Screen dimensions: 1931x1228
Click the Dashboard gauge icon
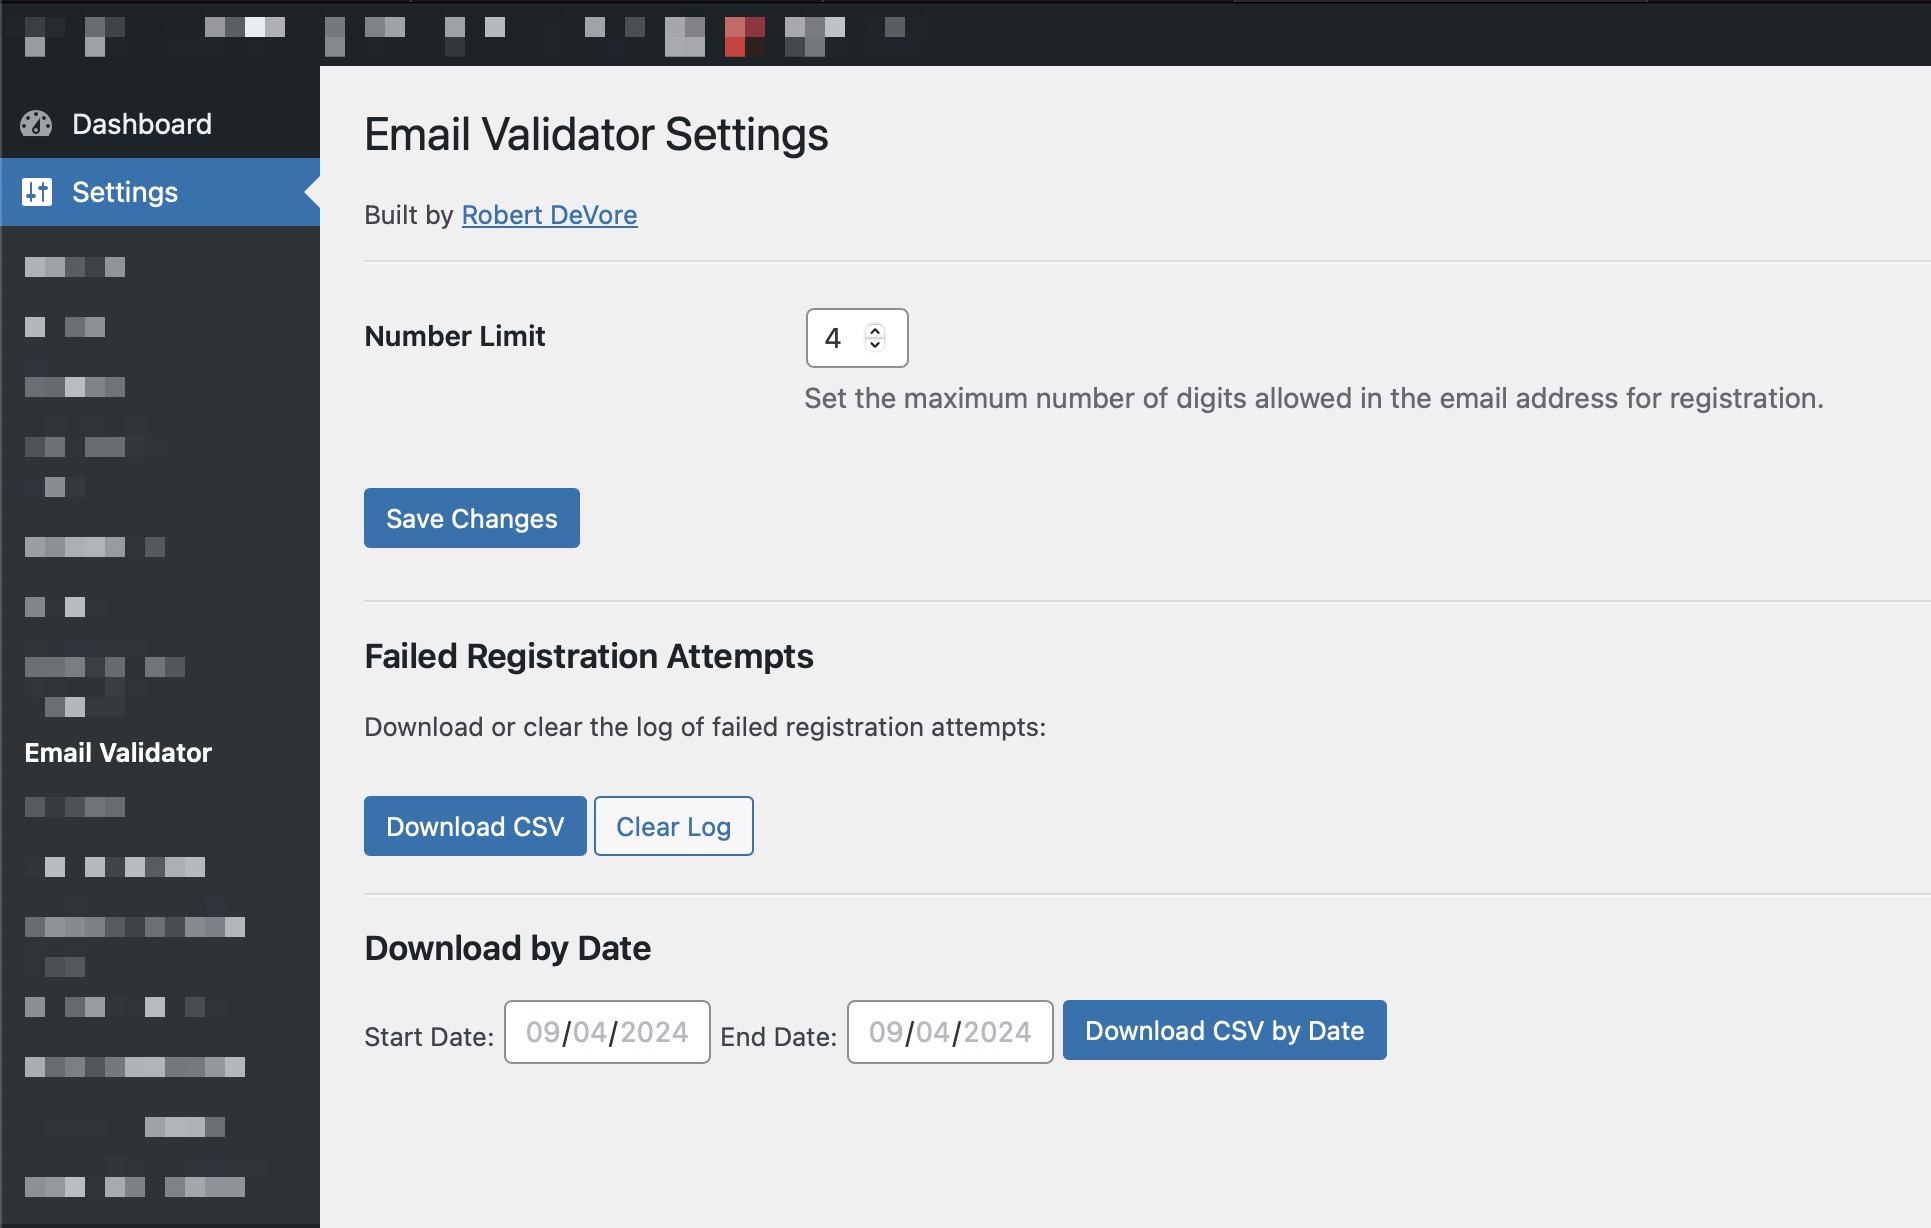(x=36, y=124)
